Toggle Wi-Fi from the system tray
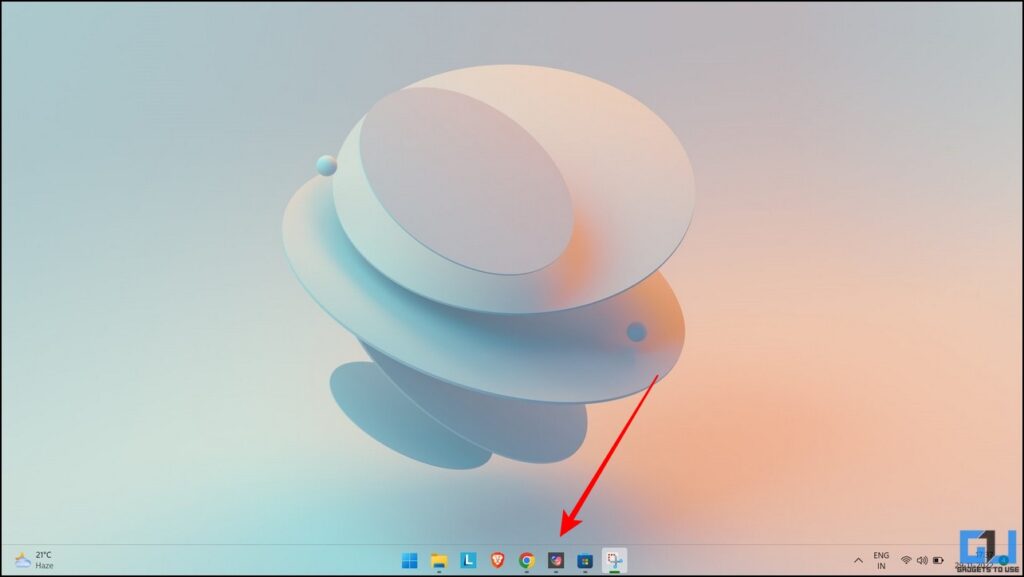The height and width of the screenshot is (577, 1024). pos(906,560)
